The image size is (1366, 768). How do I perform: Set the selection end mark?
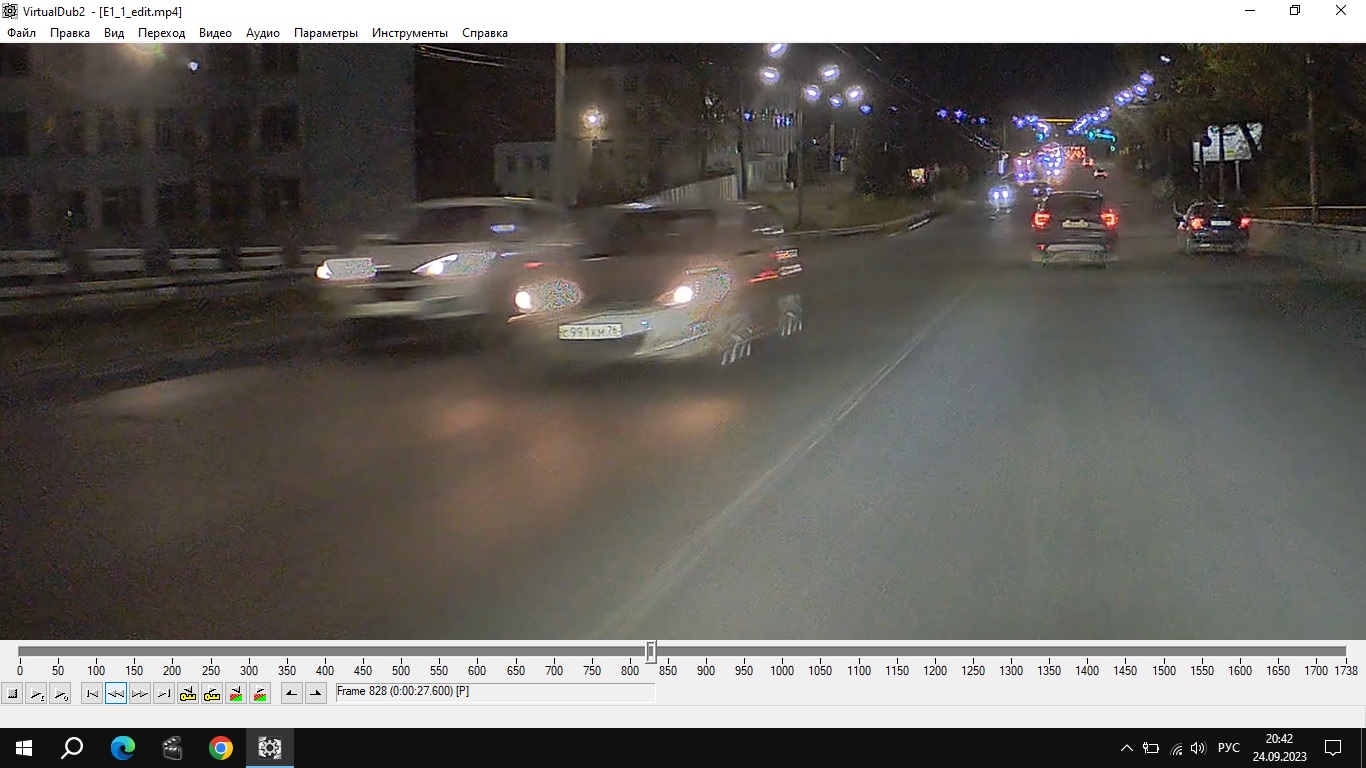[316, 693]
